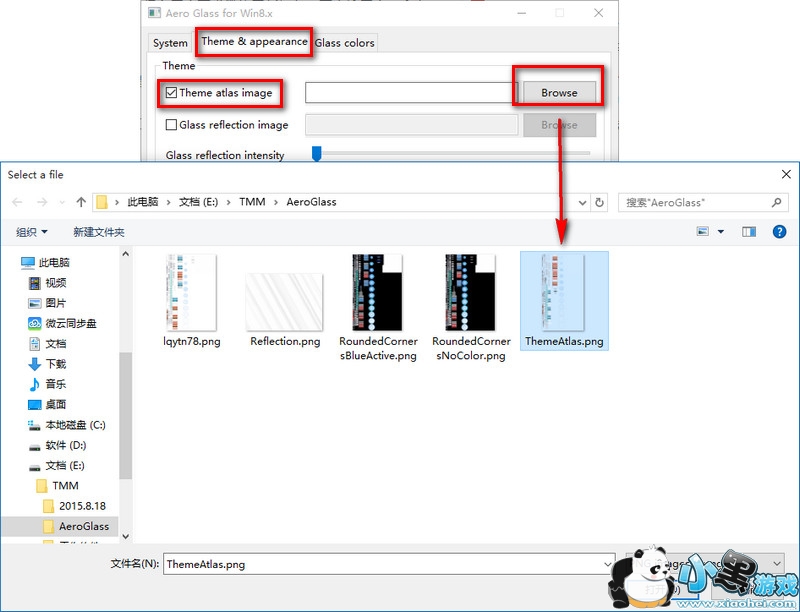
Task: Click the navigation pane scrollbar thumb
Action: pyautogui.click(x=126, y=415)
